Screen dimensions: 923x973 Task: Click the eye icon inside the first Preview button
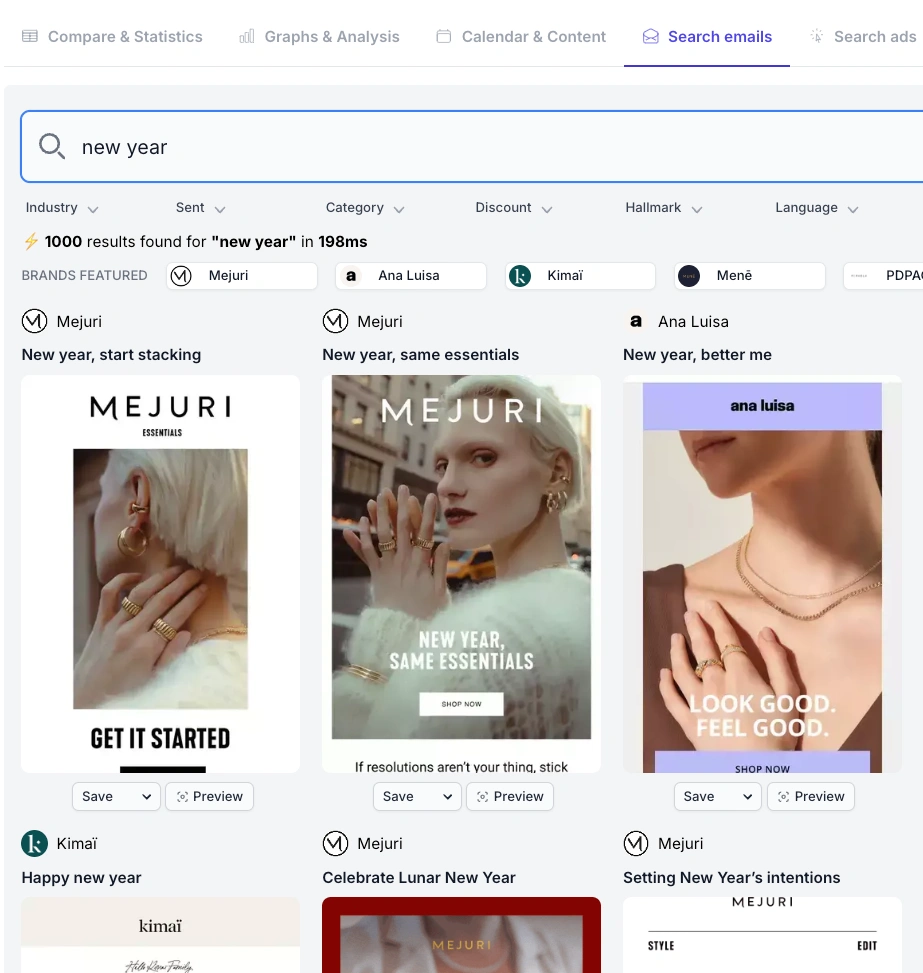(x=180, y=796)
